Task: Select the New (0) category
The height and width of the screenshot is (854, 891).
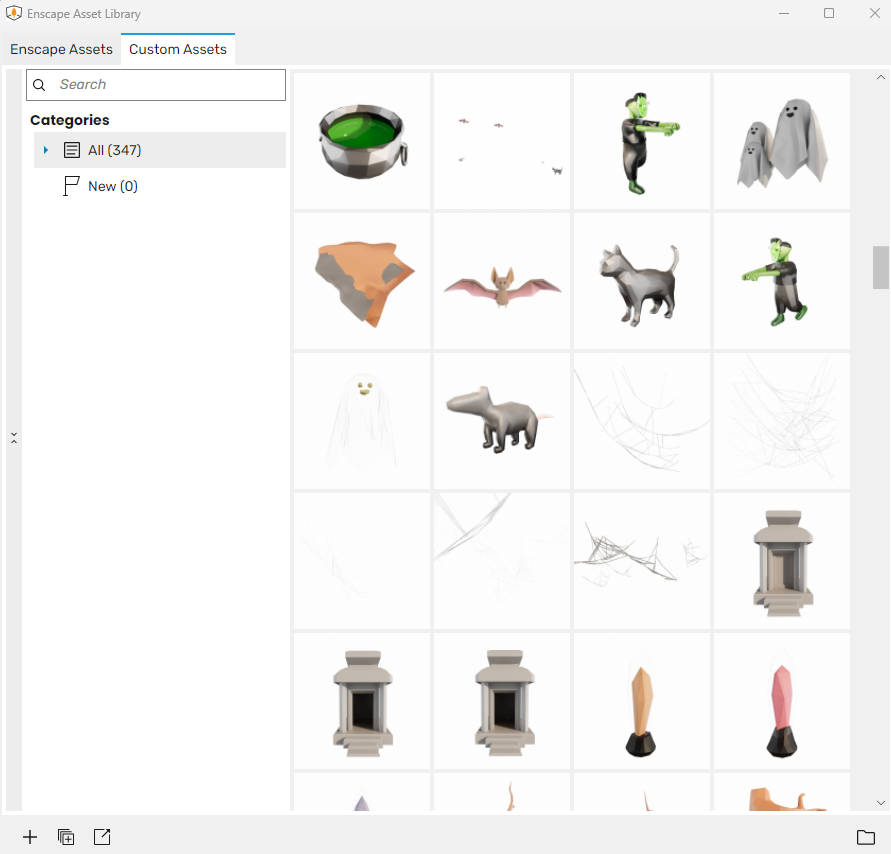Action: click(x=113, y=185)
